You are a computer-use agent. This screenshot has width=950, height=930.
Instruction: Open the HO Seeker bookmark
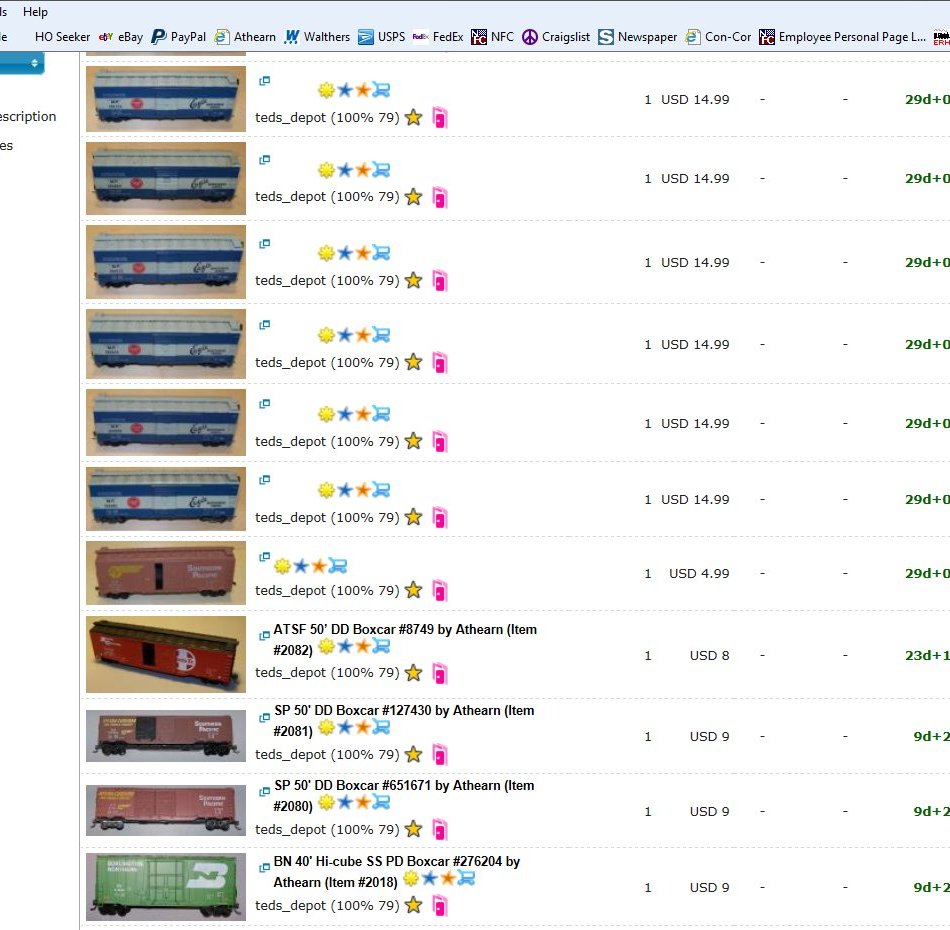tap(62, 37)
